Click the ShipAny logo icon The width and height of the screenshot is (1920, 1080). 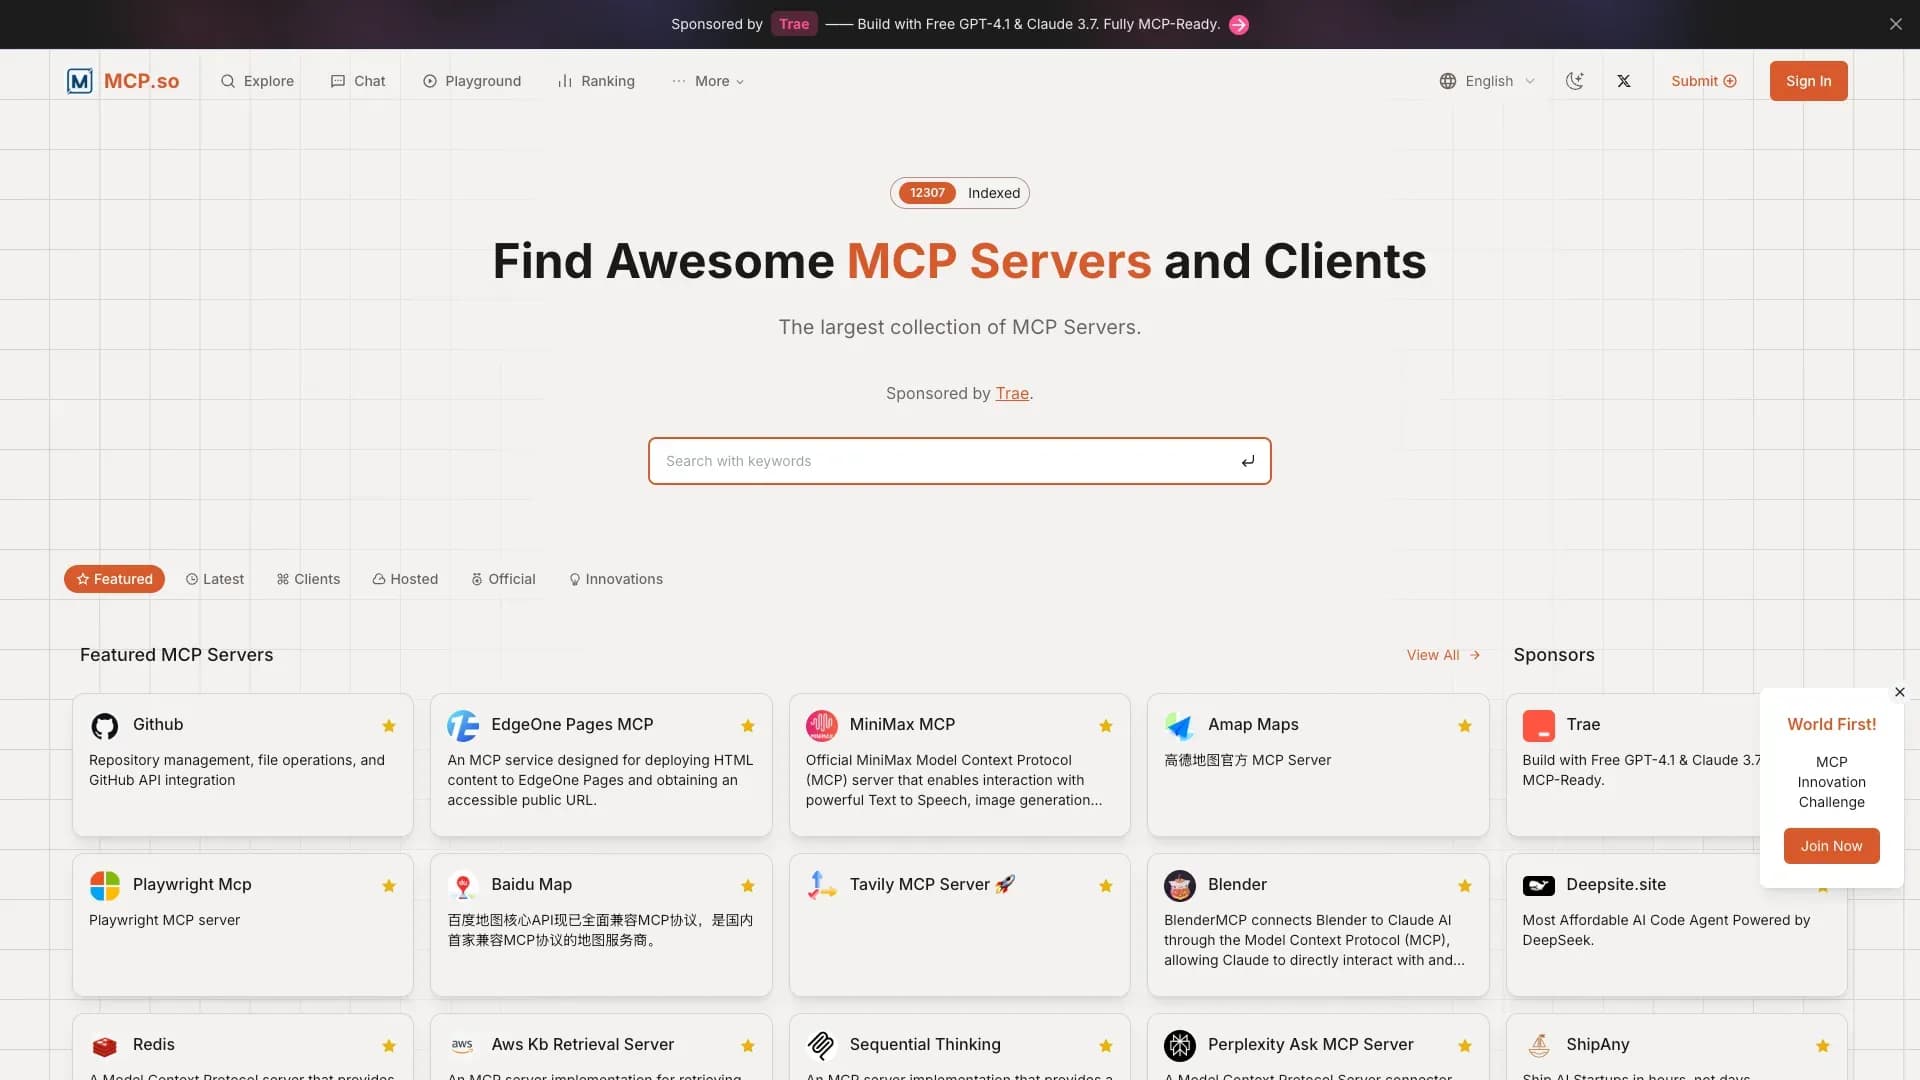coord(1539,1046)
